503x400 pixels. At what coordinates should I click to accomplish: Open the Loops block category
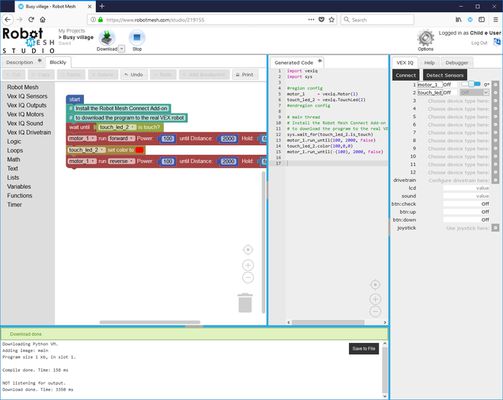[x=15, y=150]
